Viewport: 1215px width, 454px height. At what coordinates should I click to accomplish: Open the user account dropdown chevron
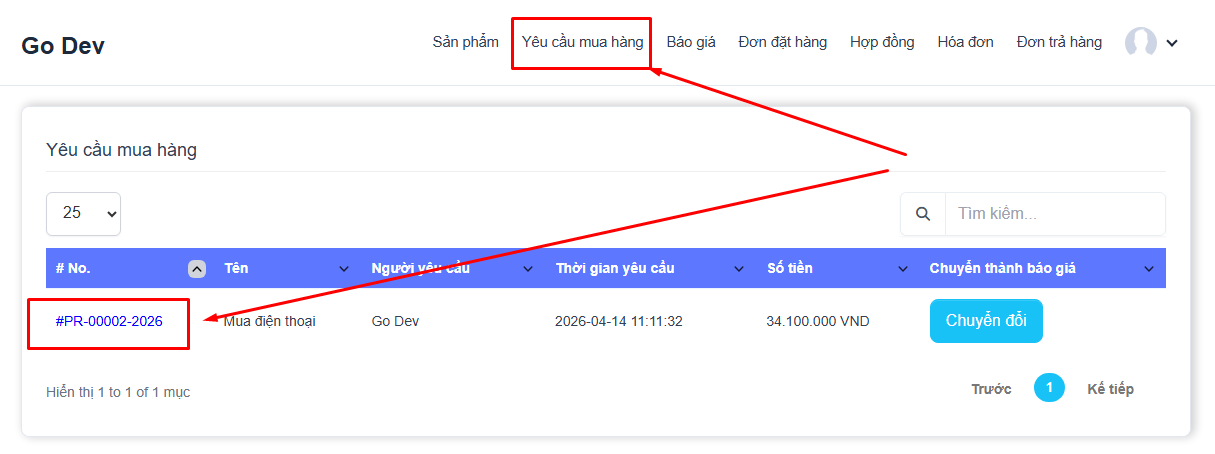tap(1172, 43)
